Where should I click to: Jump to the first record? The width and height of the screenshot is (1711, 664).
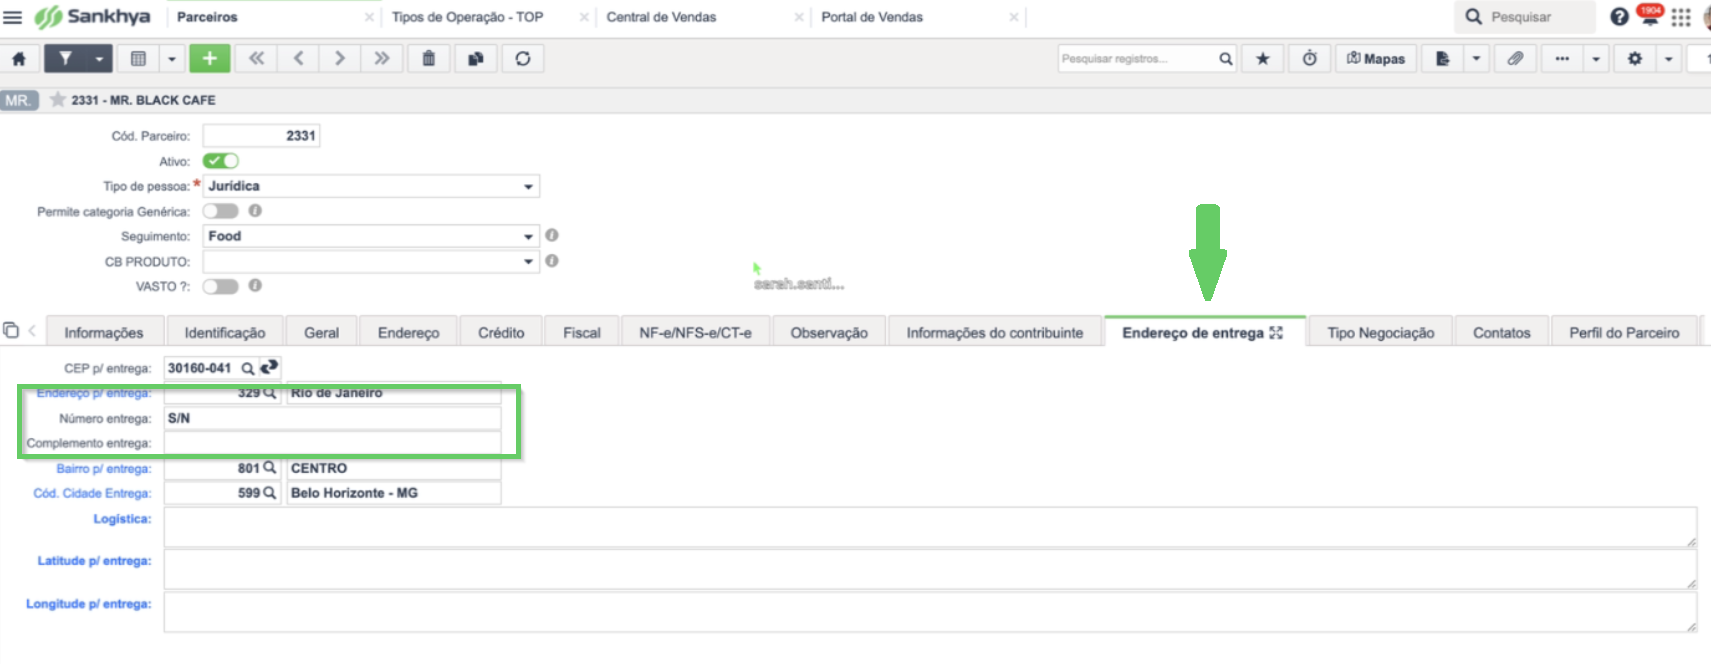(257, 59)
